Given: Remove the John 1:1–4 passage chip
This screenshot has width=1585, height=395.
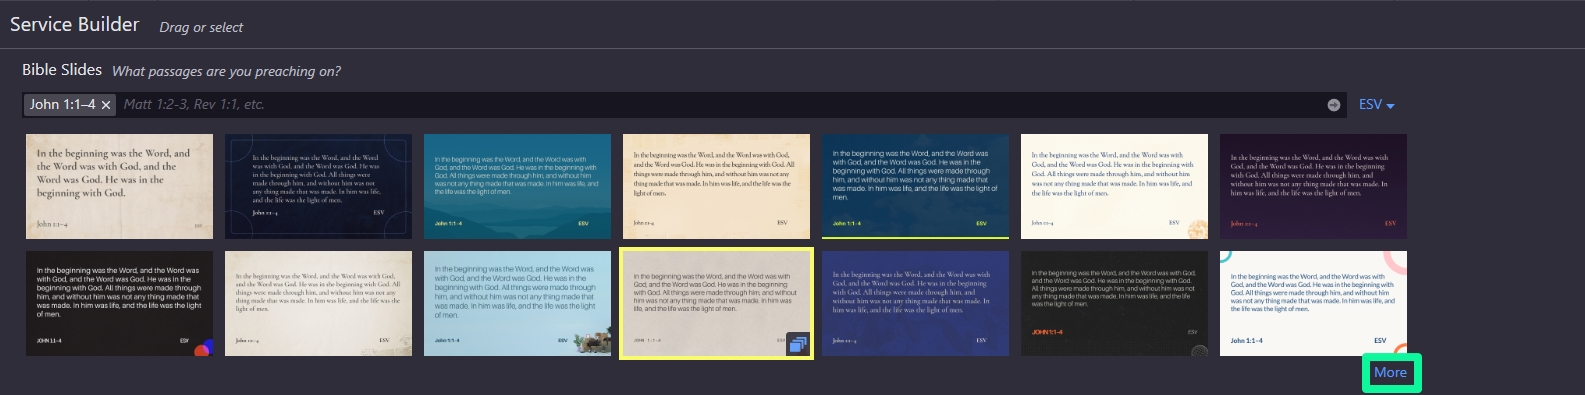Looking at the screenshot, I should [x=106, y=105].
